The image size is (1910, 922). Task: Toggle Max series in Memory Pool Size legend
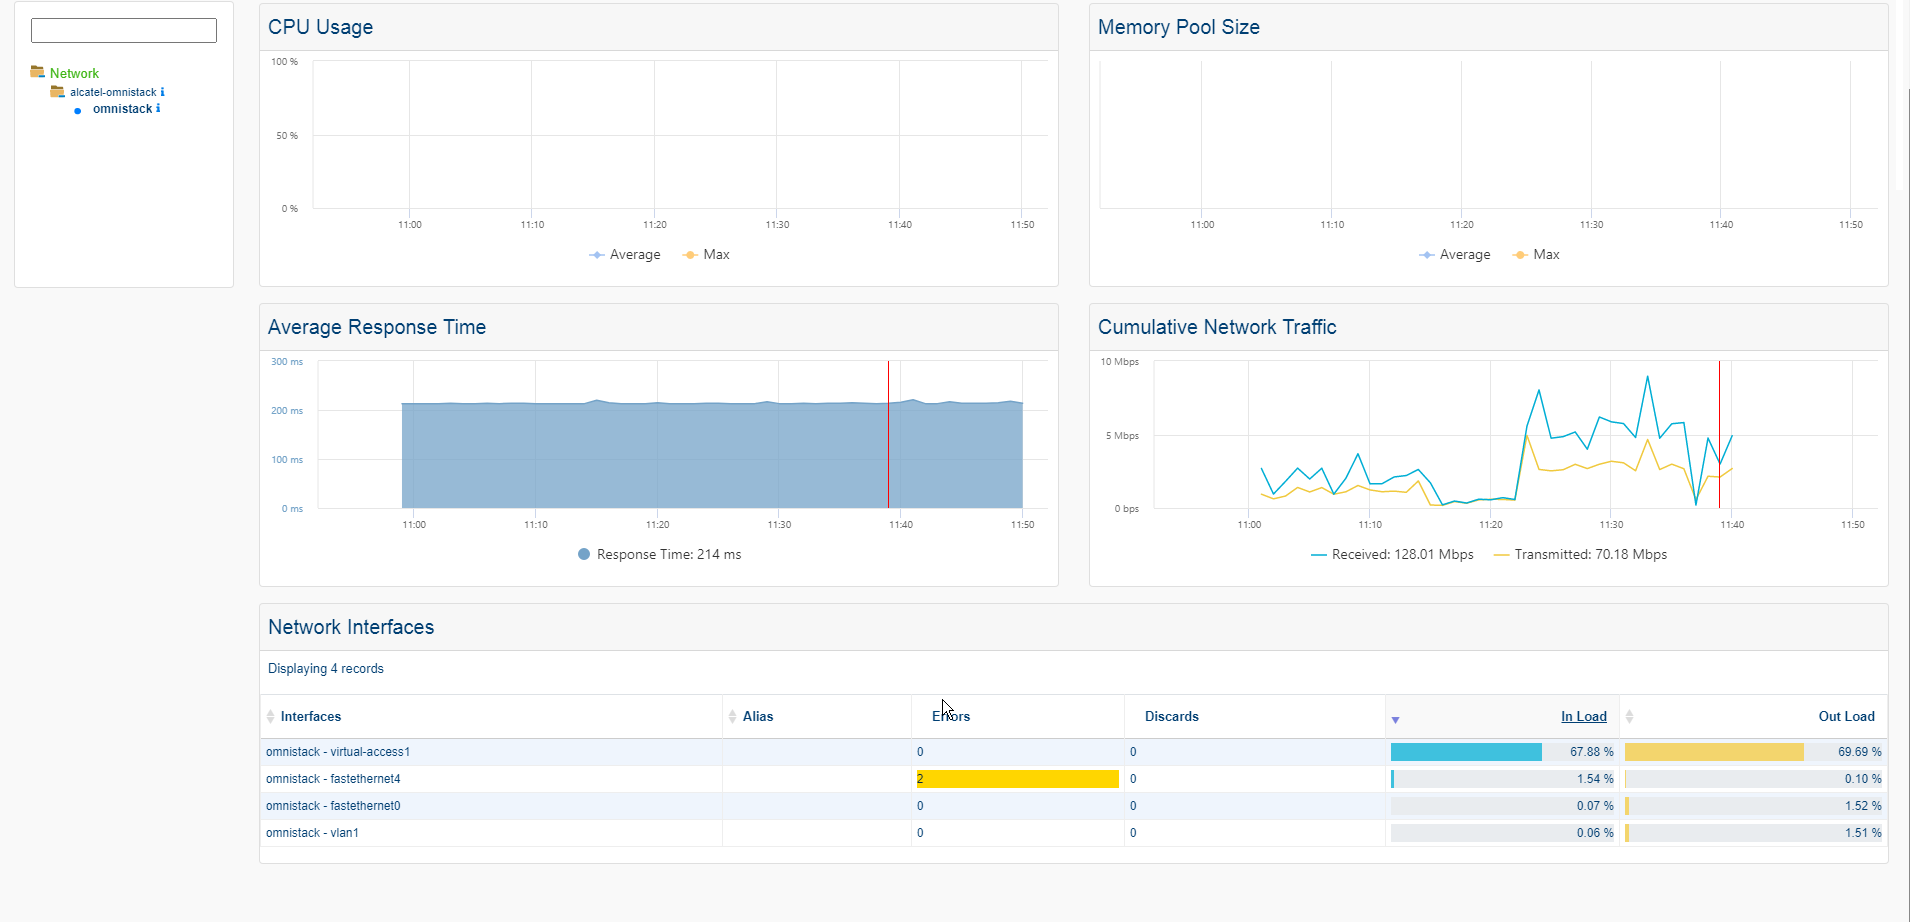tap(1536, 255)
